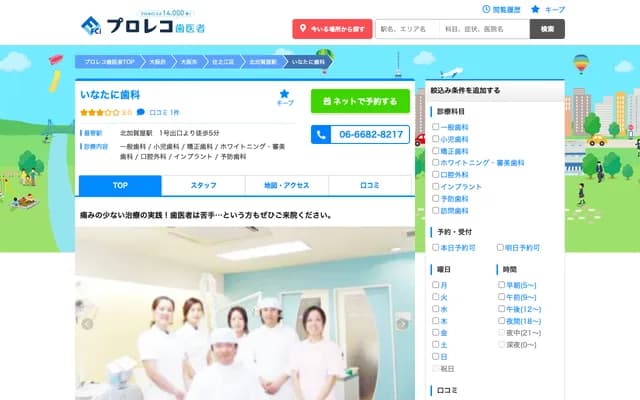The width and height of the screenshot is (640, 400).
Task: Check the 矯正歯科 filter
Action: click(x=436, y=151)
